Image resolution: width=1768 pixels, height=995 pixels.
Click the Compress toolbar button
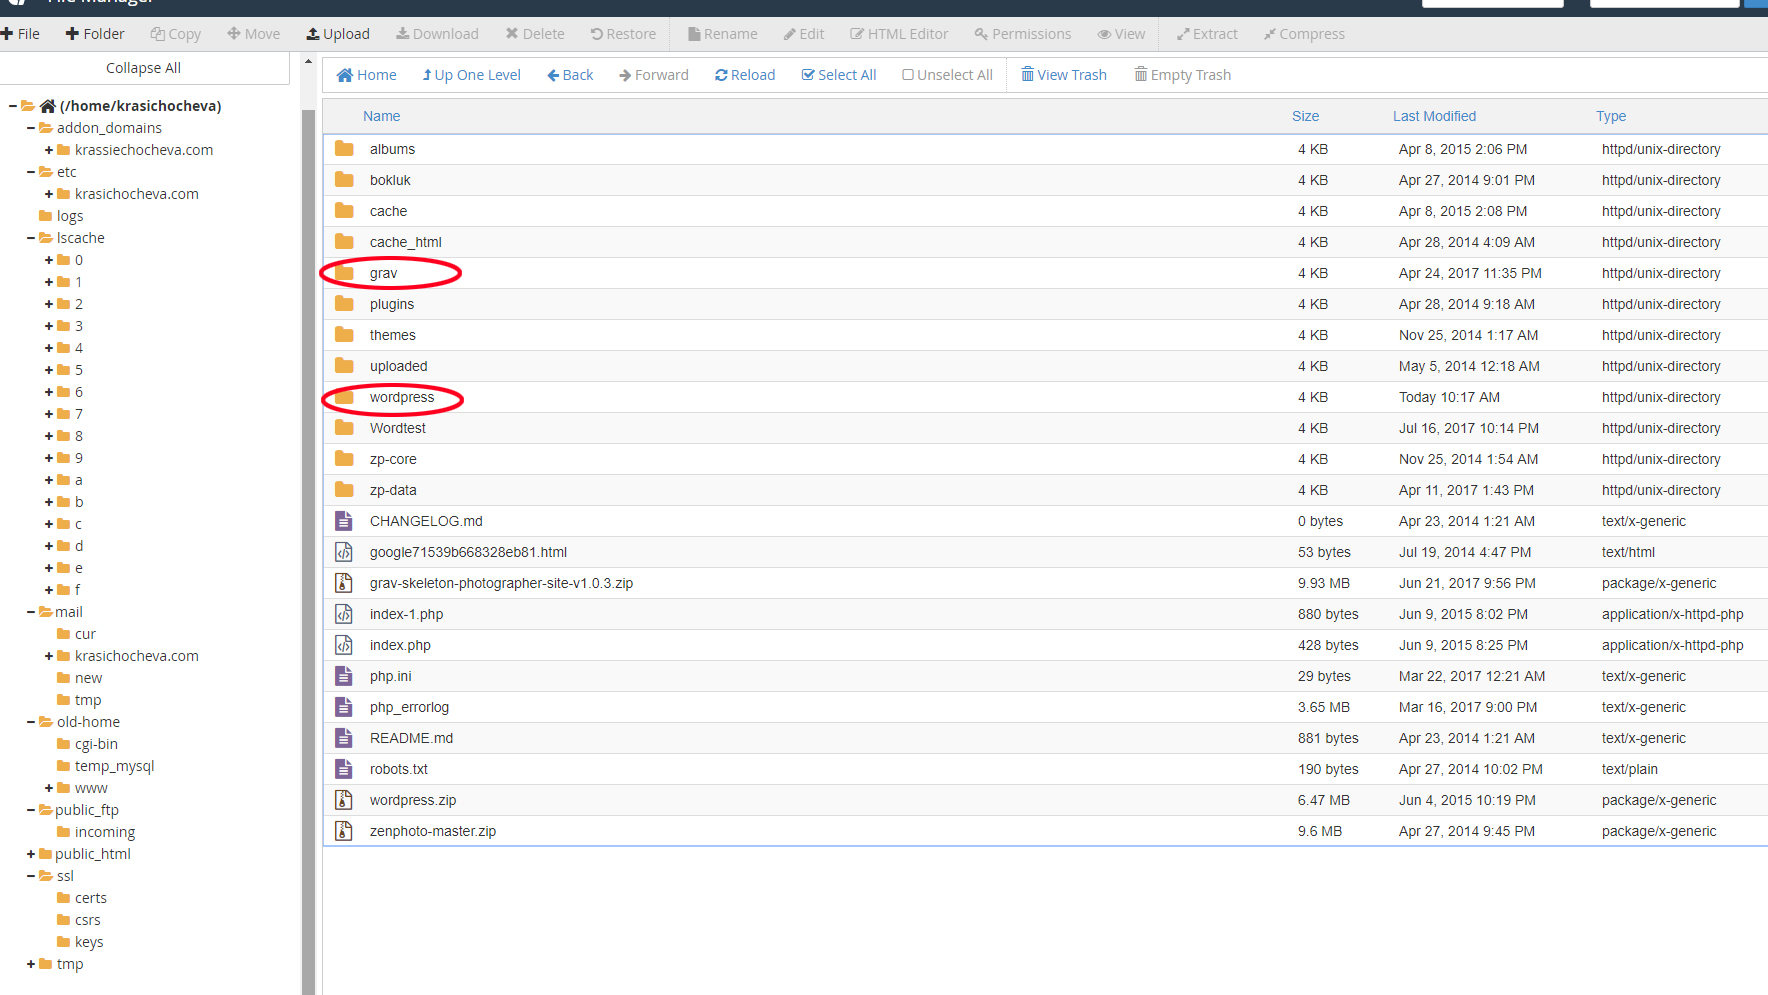click(1304, 34)
